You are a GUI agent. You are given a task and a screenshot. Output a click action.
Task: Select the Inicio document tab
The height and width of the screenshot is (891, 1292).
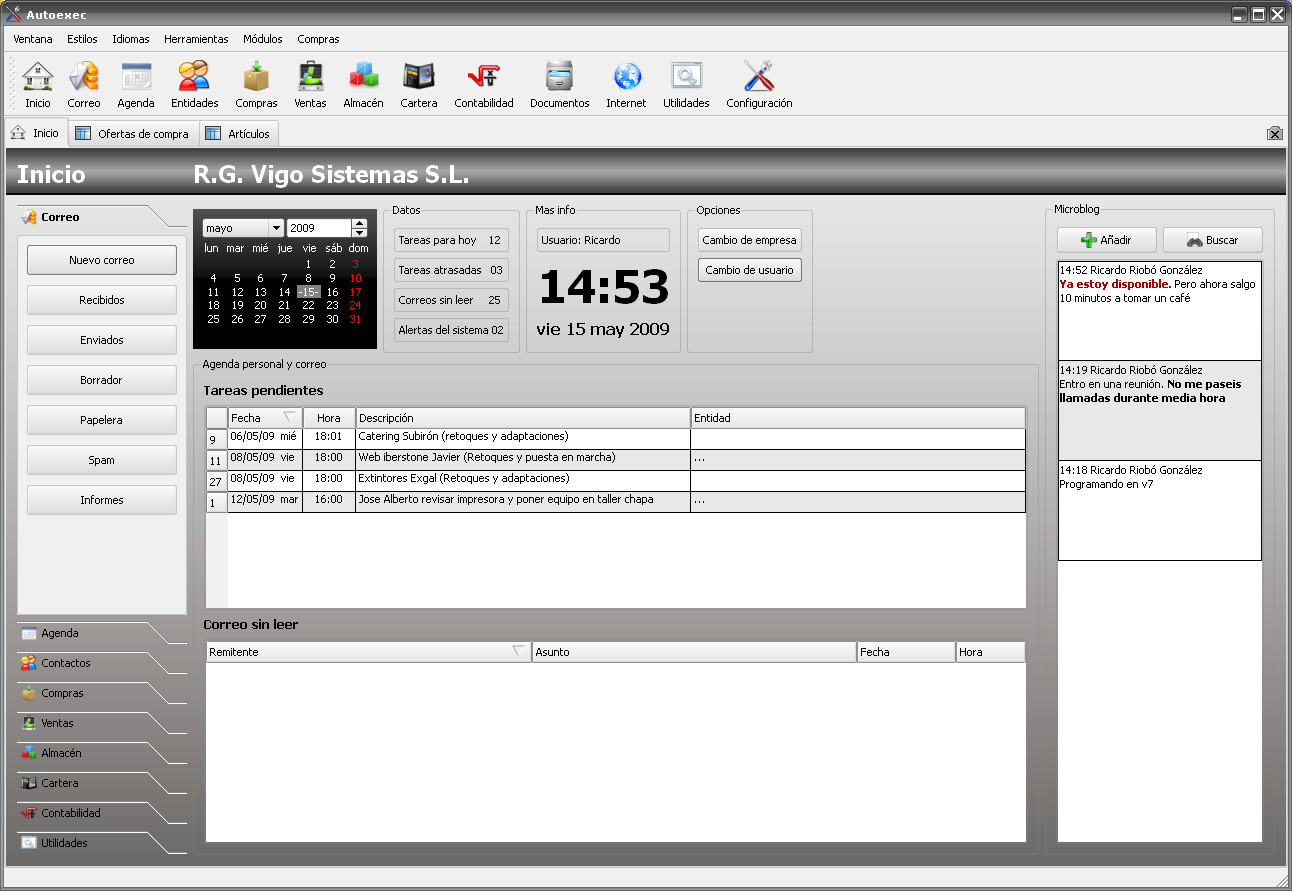click(36, 132)
